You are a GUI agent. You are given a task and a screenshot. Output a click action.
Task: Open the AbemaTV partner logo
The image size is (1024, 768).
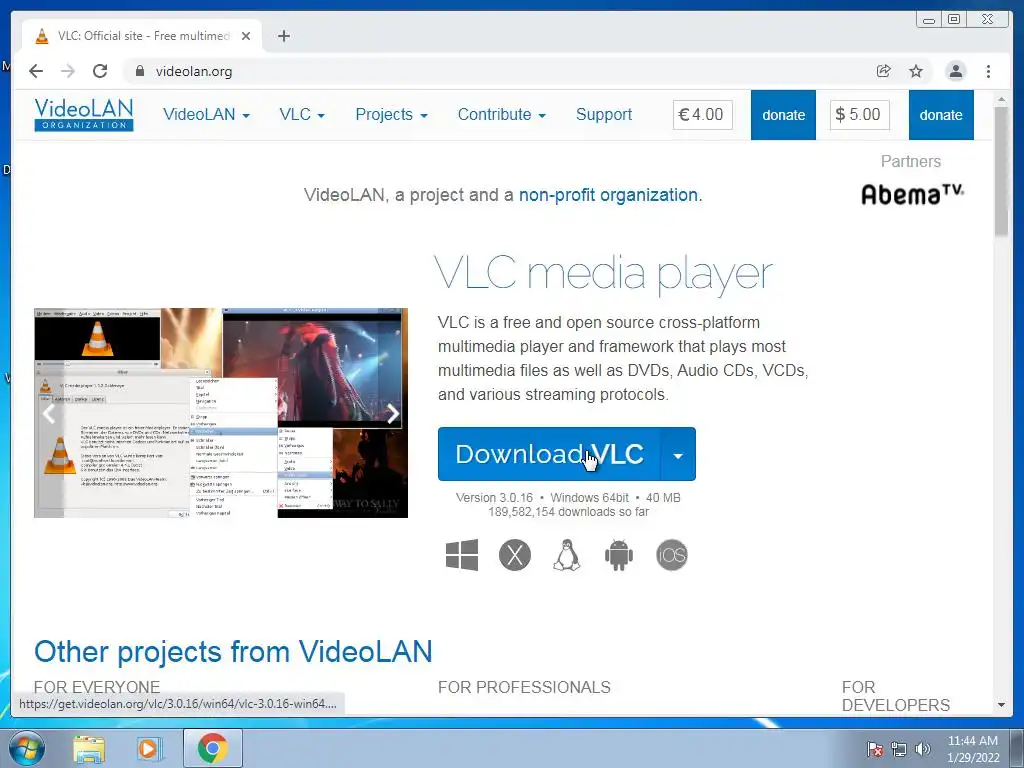(x=912, y=194)
